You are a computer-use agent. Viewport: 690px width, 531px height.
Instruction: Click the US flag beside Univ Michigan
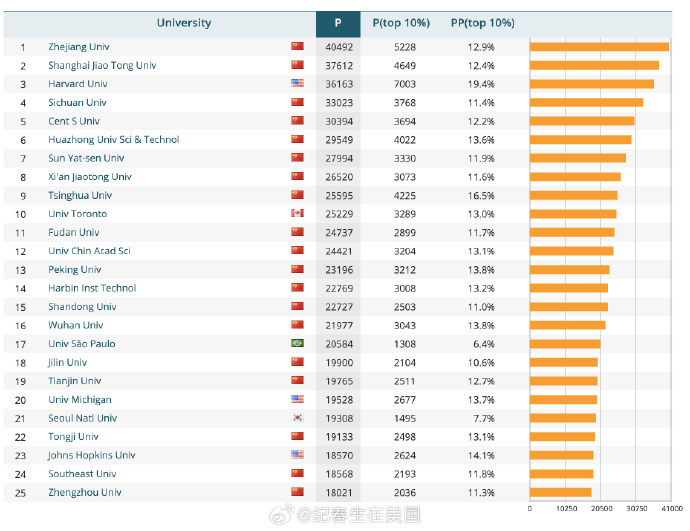pyautogui.click(x=297, y=400)
